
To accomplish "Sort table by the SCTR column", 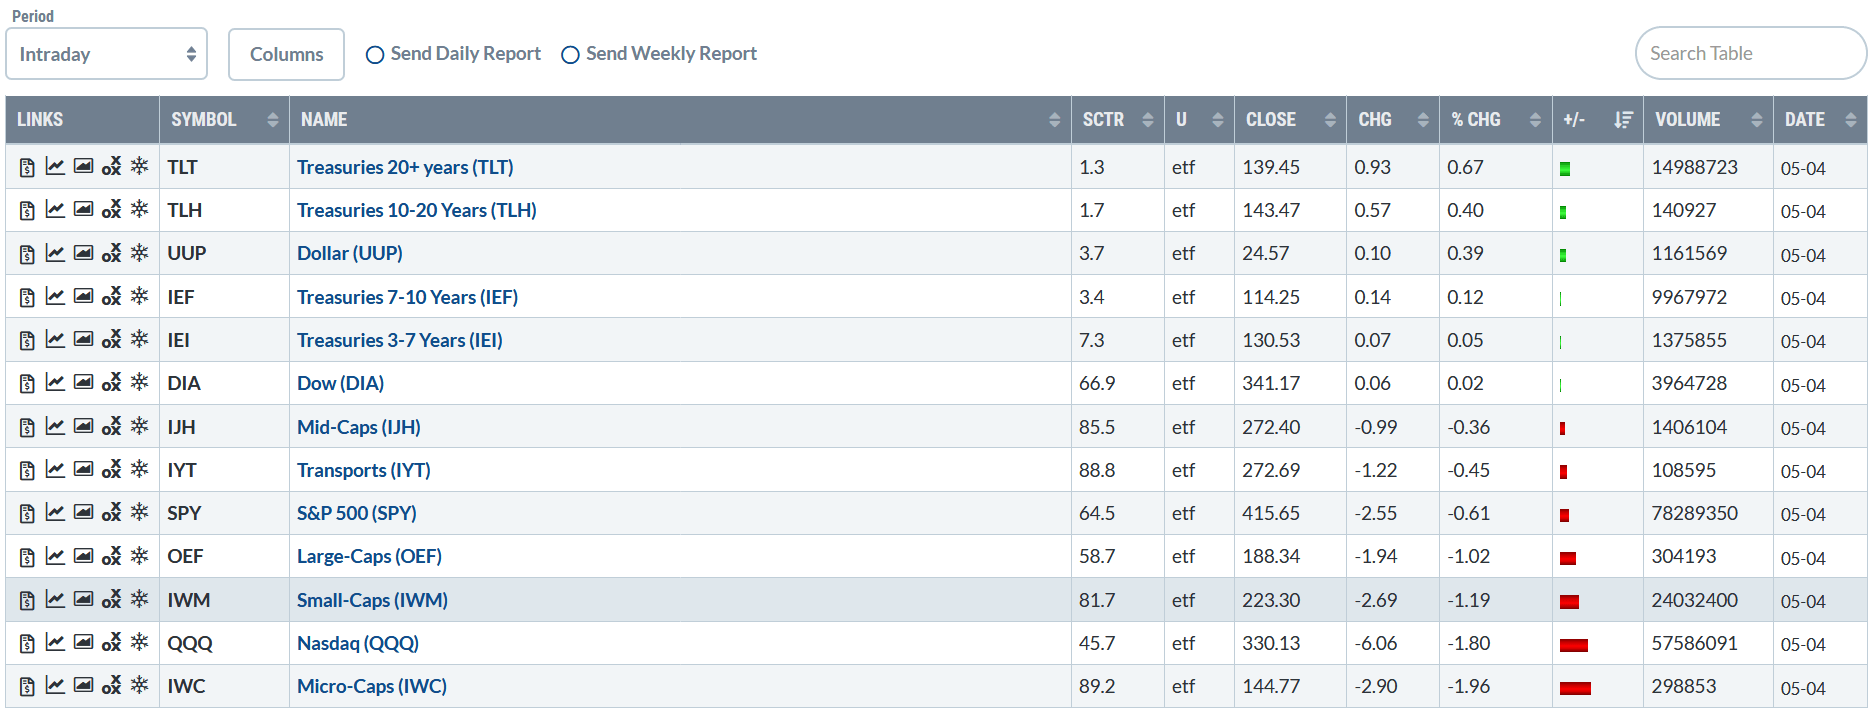I will (1117, 120).
